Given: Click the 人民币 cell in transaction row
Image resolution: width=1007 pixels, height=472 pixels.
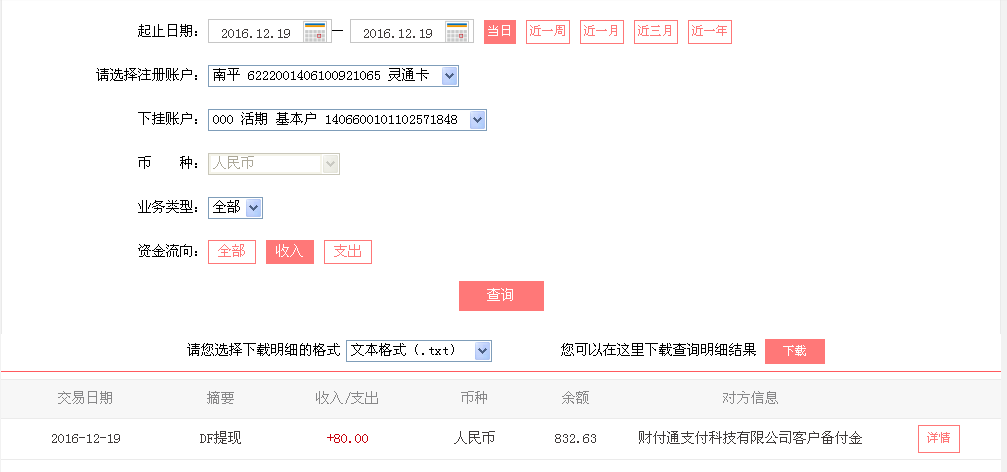Looking at the screenshot, I should click(474, 439).
